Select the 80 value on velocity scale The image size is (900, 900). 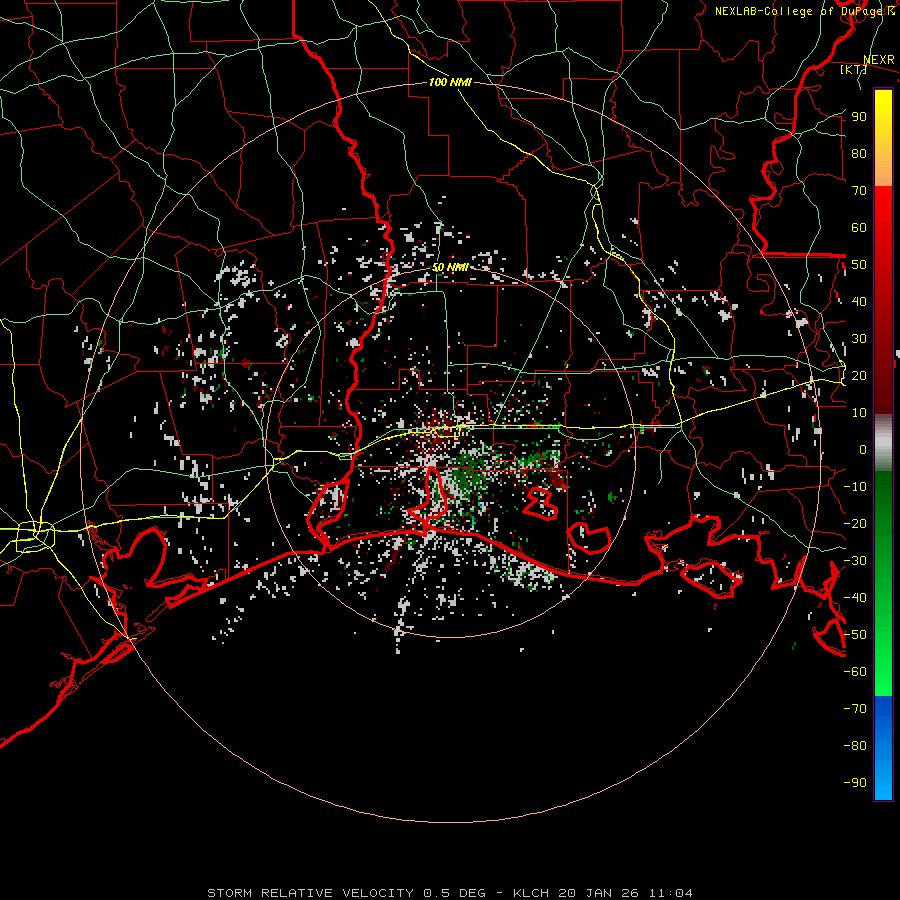[859, 154]
